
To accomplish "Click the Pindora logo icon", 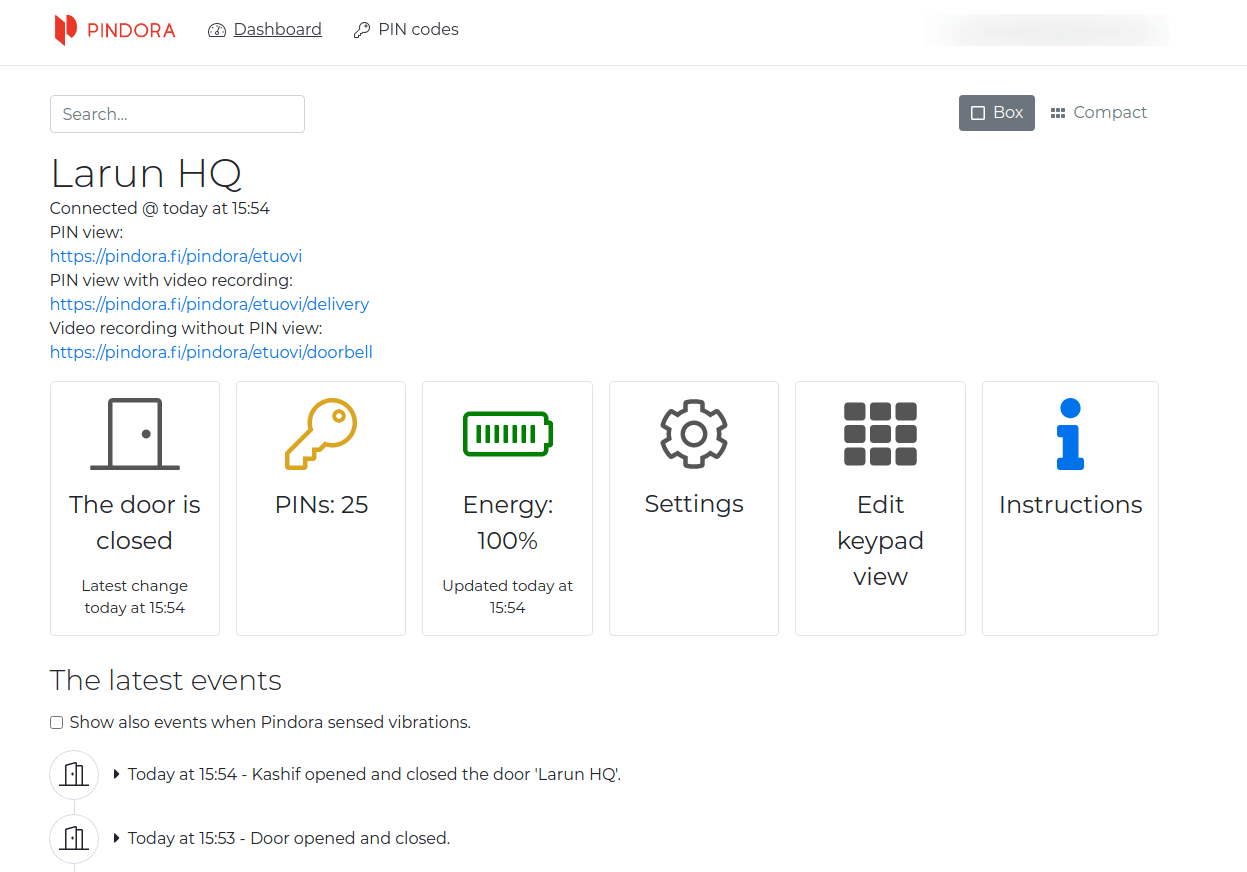I will [66, 29].
